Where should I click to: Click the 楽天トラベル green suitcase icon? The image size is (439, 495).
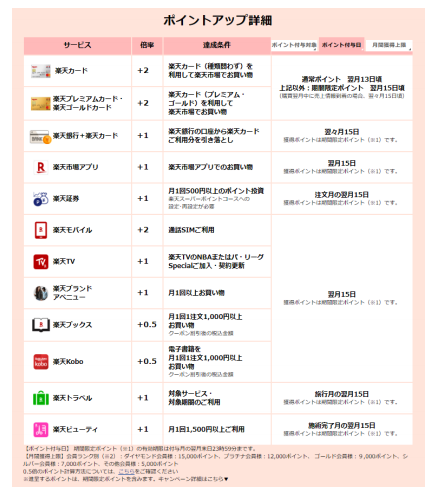pyautogui.click(x=41, y=398)
